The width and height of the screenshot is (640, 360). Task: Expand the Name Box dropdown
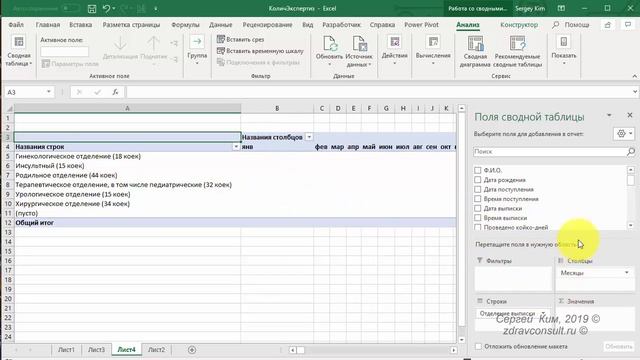click(49, 92)
